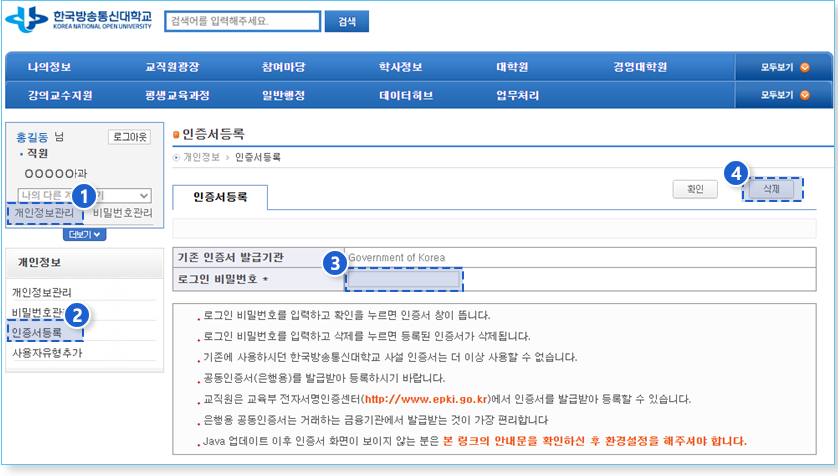The height and width of the screenshot is (476, 838).
Task: Click the Government of Korea value
Action: coord(397,257)
